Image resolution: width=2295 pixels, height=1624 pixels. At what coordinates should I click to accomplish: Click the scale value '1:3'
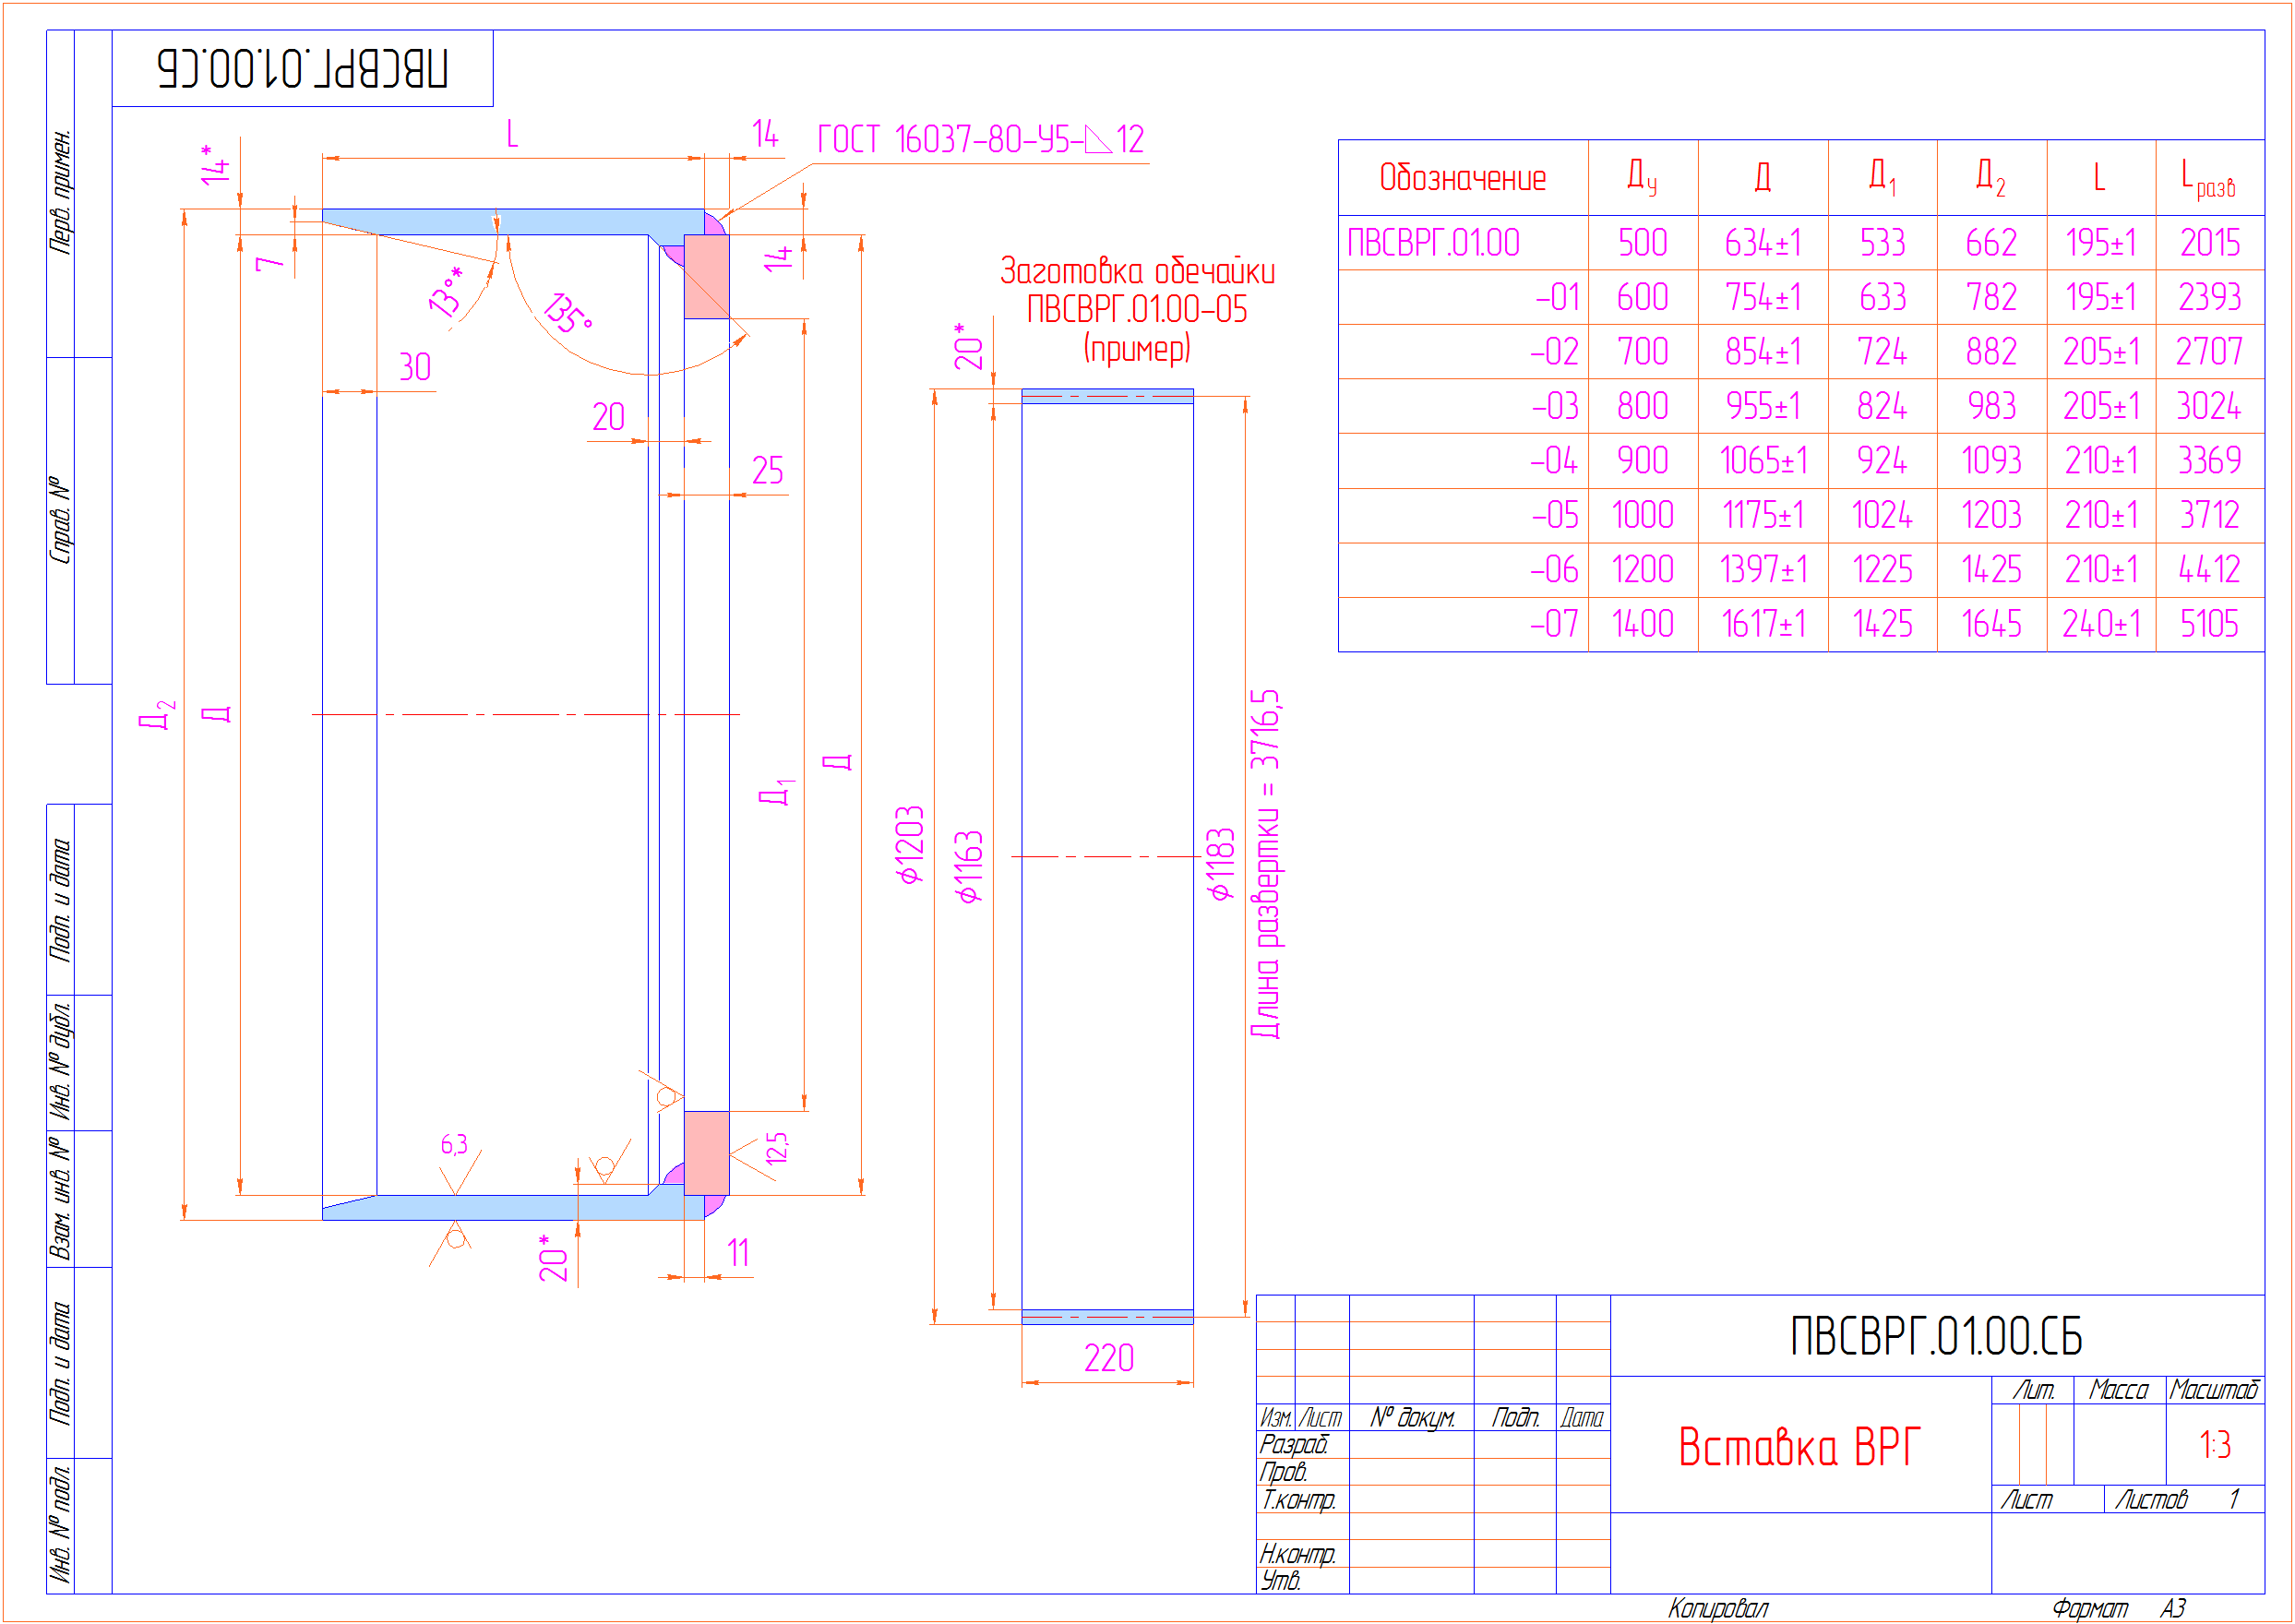(2216, 1445)
